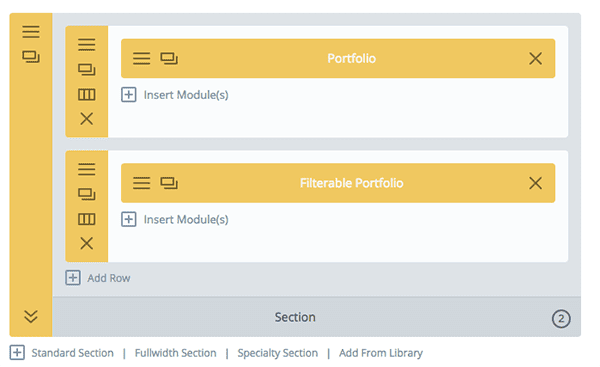600x367 pixels.
Task: Remove the Filterable Portfolio module
Action: [535, 183]
